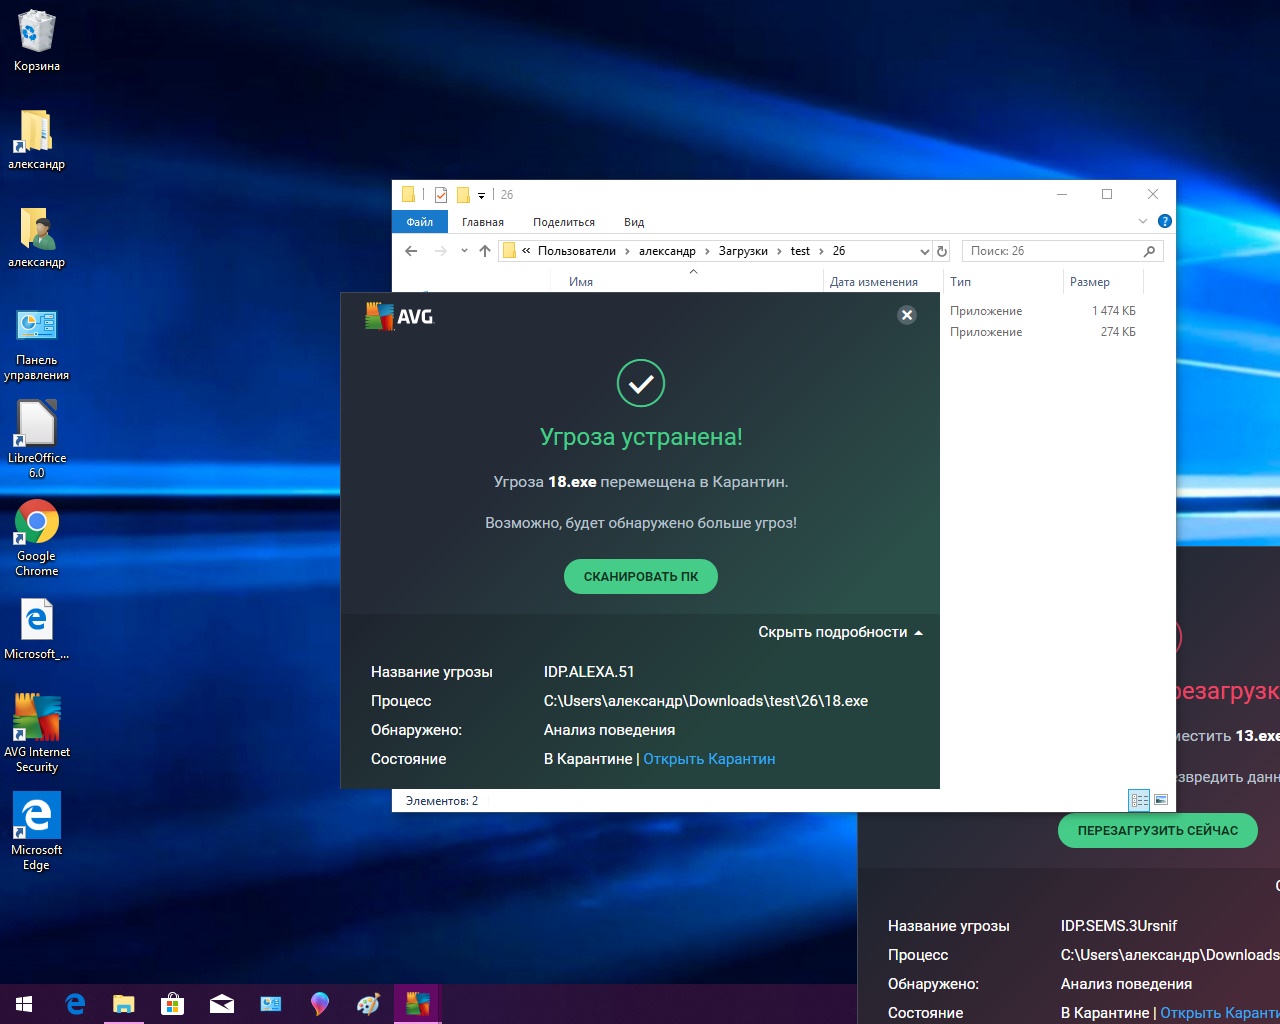Open the File tab in Explorer
The image size is (1280, 1024).
tap(420, 222)
